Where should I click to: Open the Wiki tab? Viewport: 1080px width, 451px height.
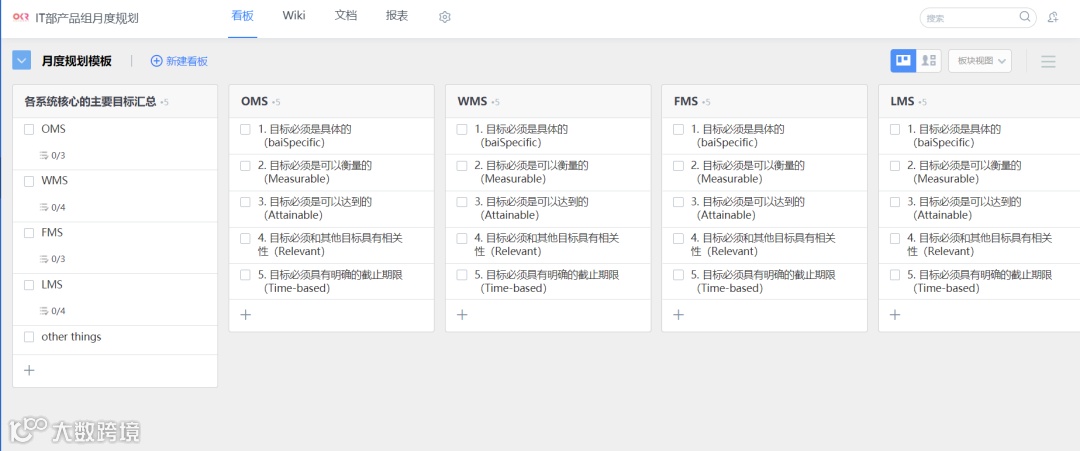pyautogui.click(x=294, y=16)
